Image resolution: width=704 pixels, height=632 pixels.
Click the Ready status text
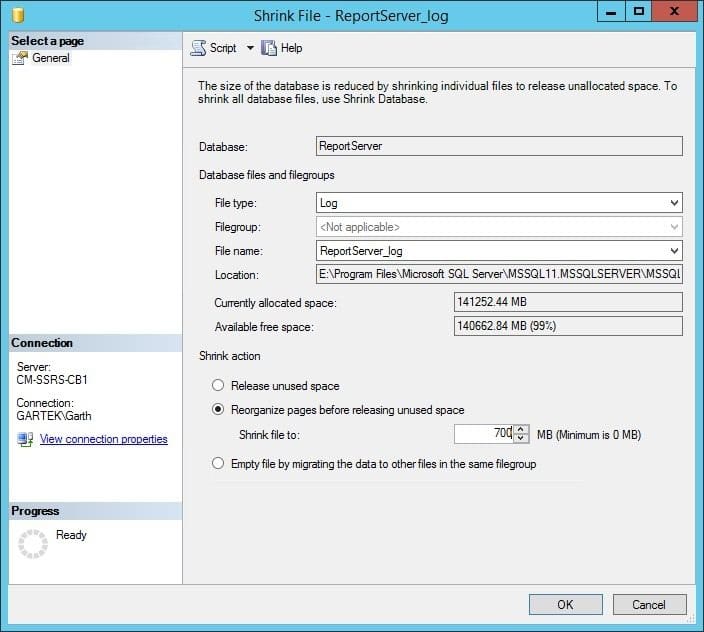tap(71, 535)
